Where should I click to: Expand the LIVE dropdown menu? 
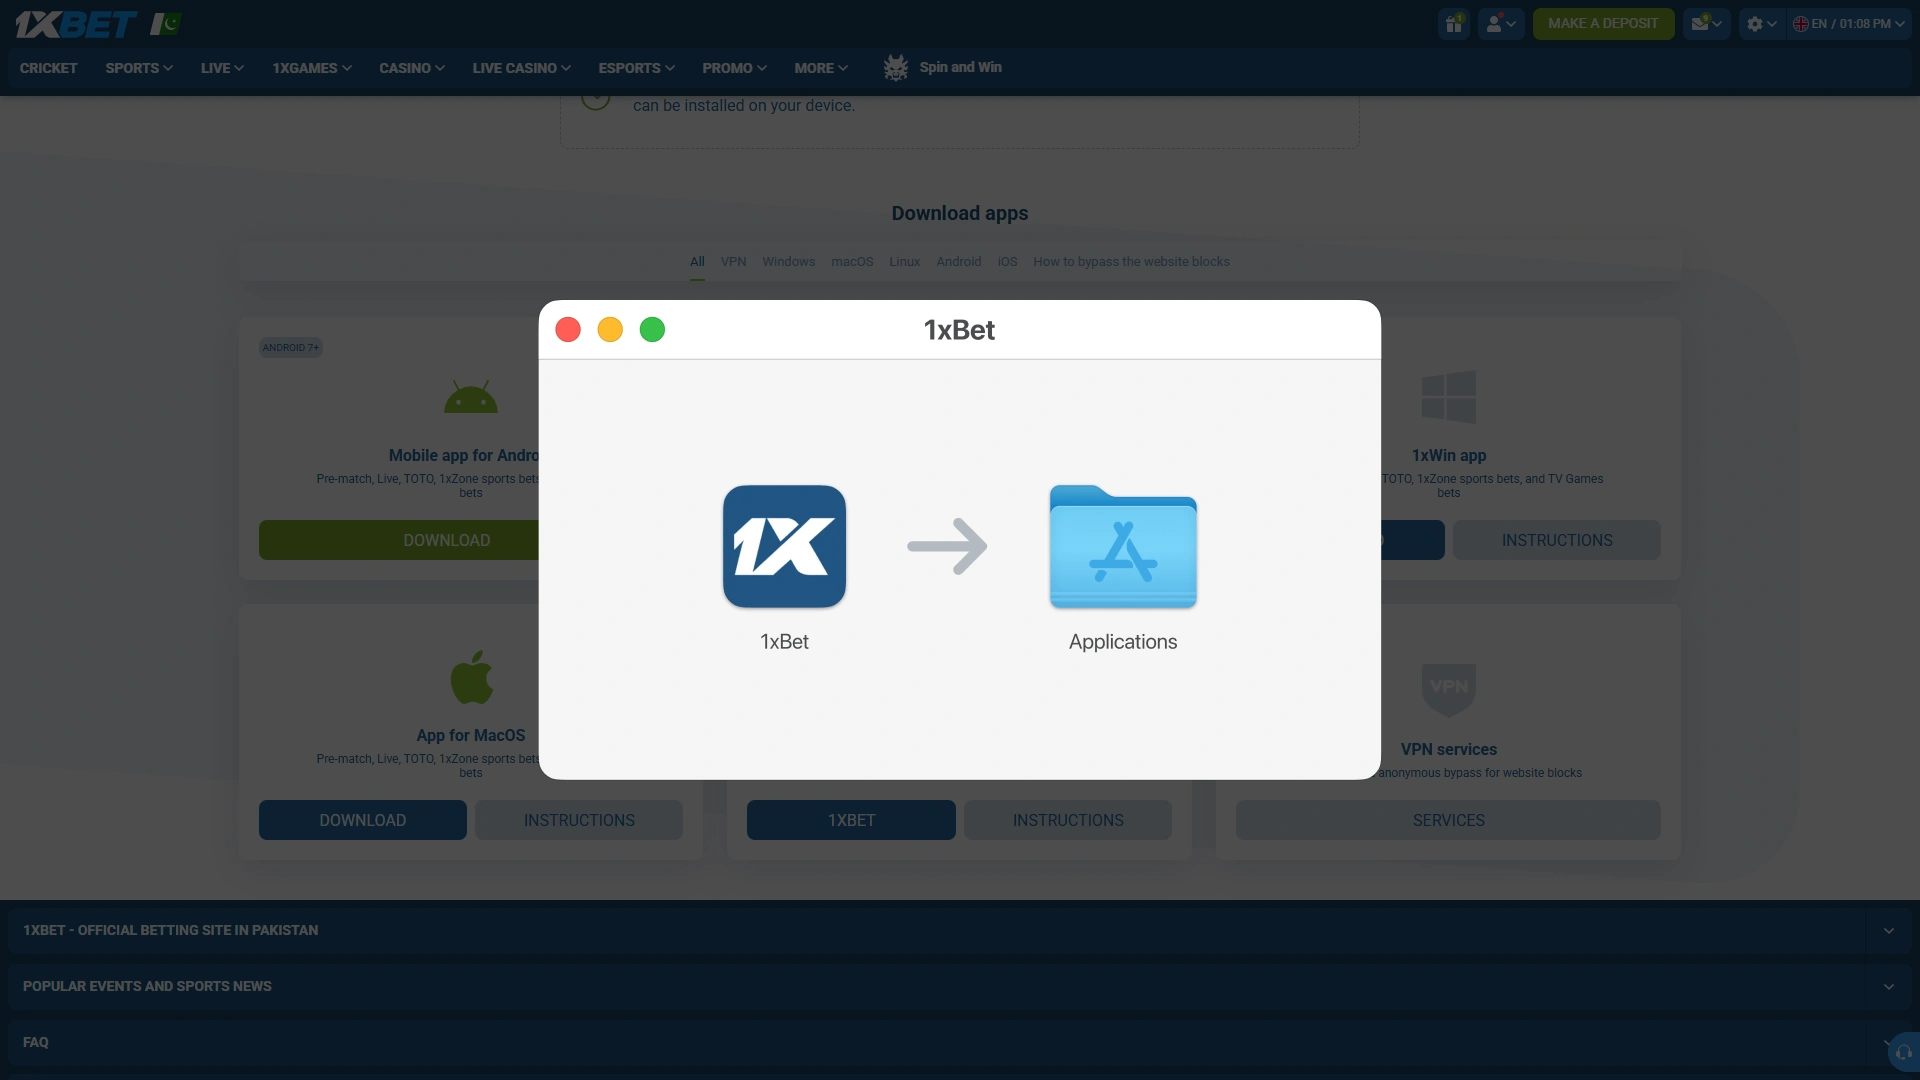pyautogui.click(x=222, y=68)
